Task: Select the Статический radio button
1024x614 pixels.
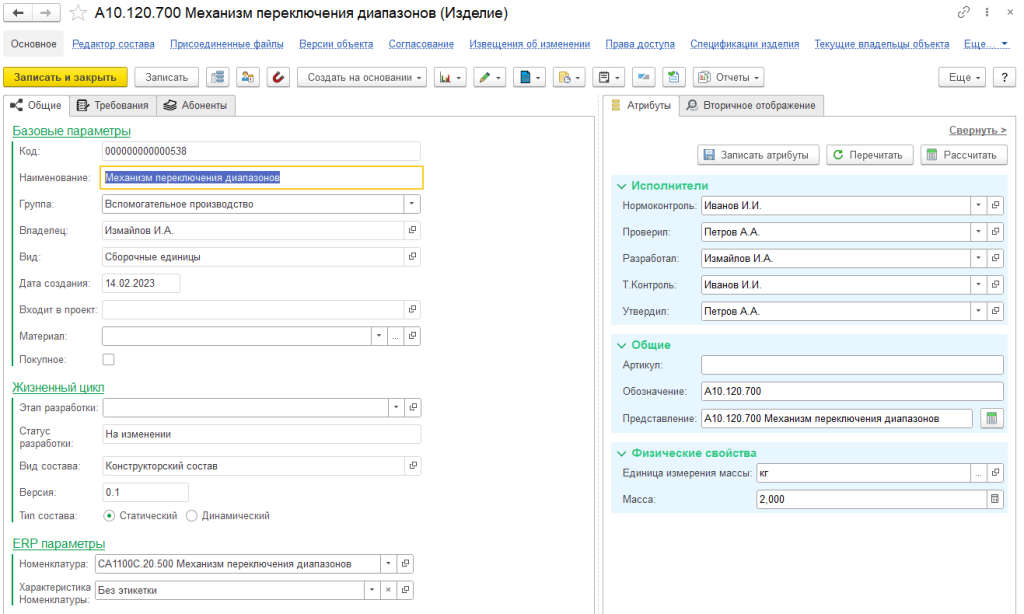Action: coord(110,516)
